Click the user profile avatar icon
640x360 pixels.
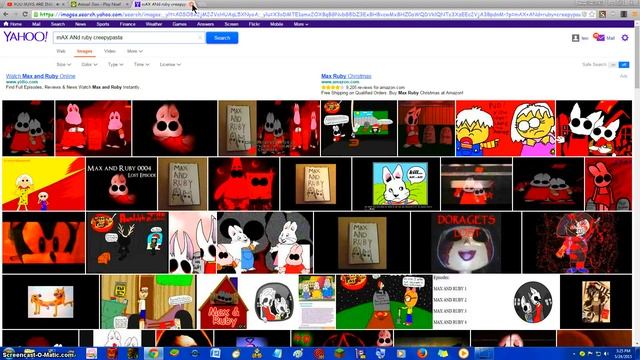576,38
